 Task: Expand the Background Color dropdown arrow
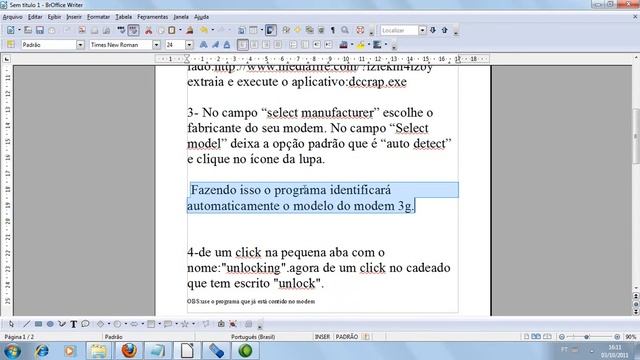[x=386, y=44]
